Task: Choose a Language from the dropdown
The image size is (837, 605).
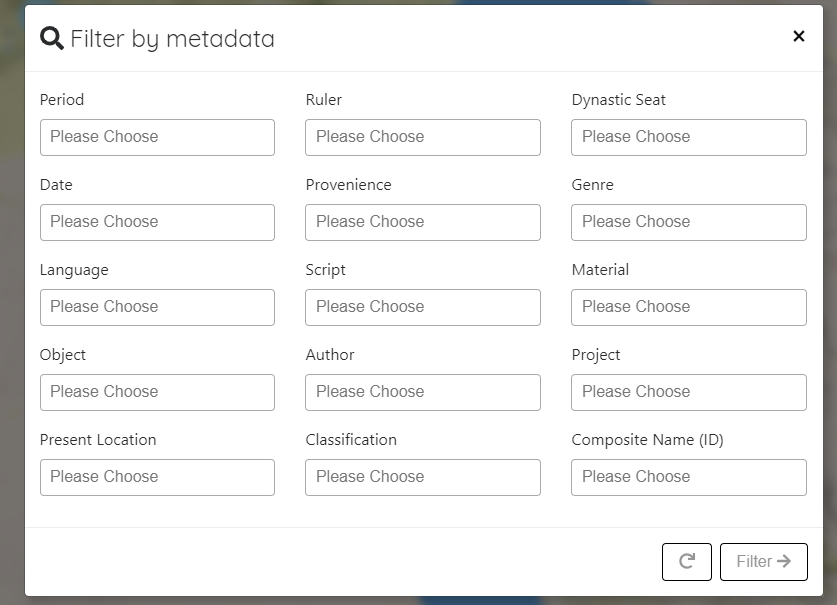Action: point(157,307)
